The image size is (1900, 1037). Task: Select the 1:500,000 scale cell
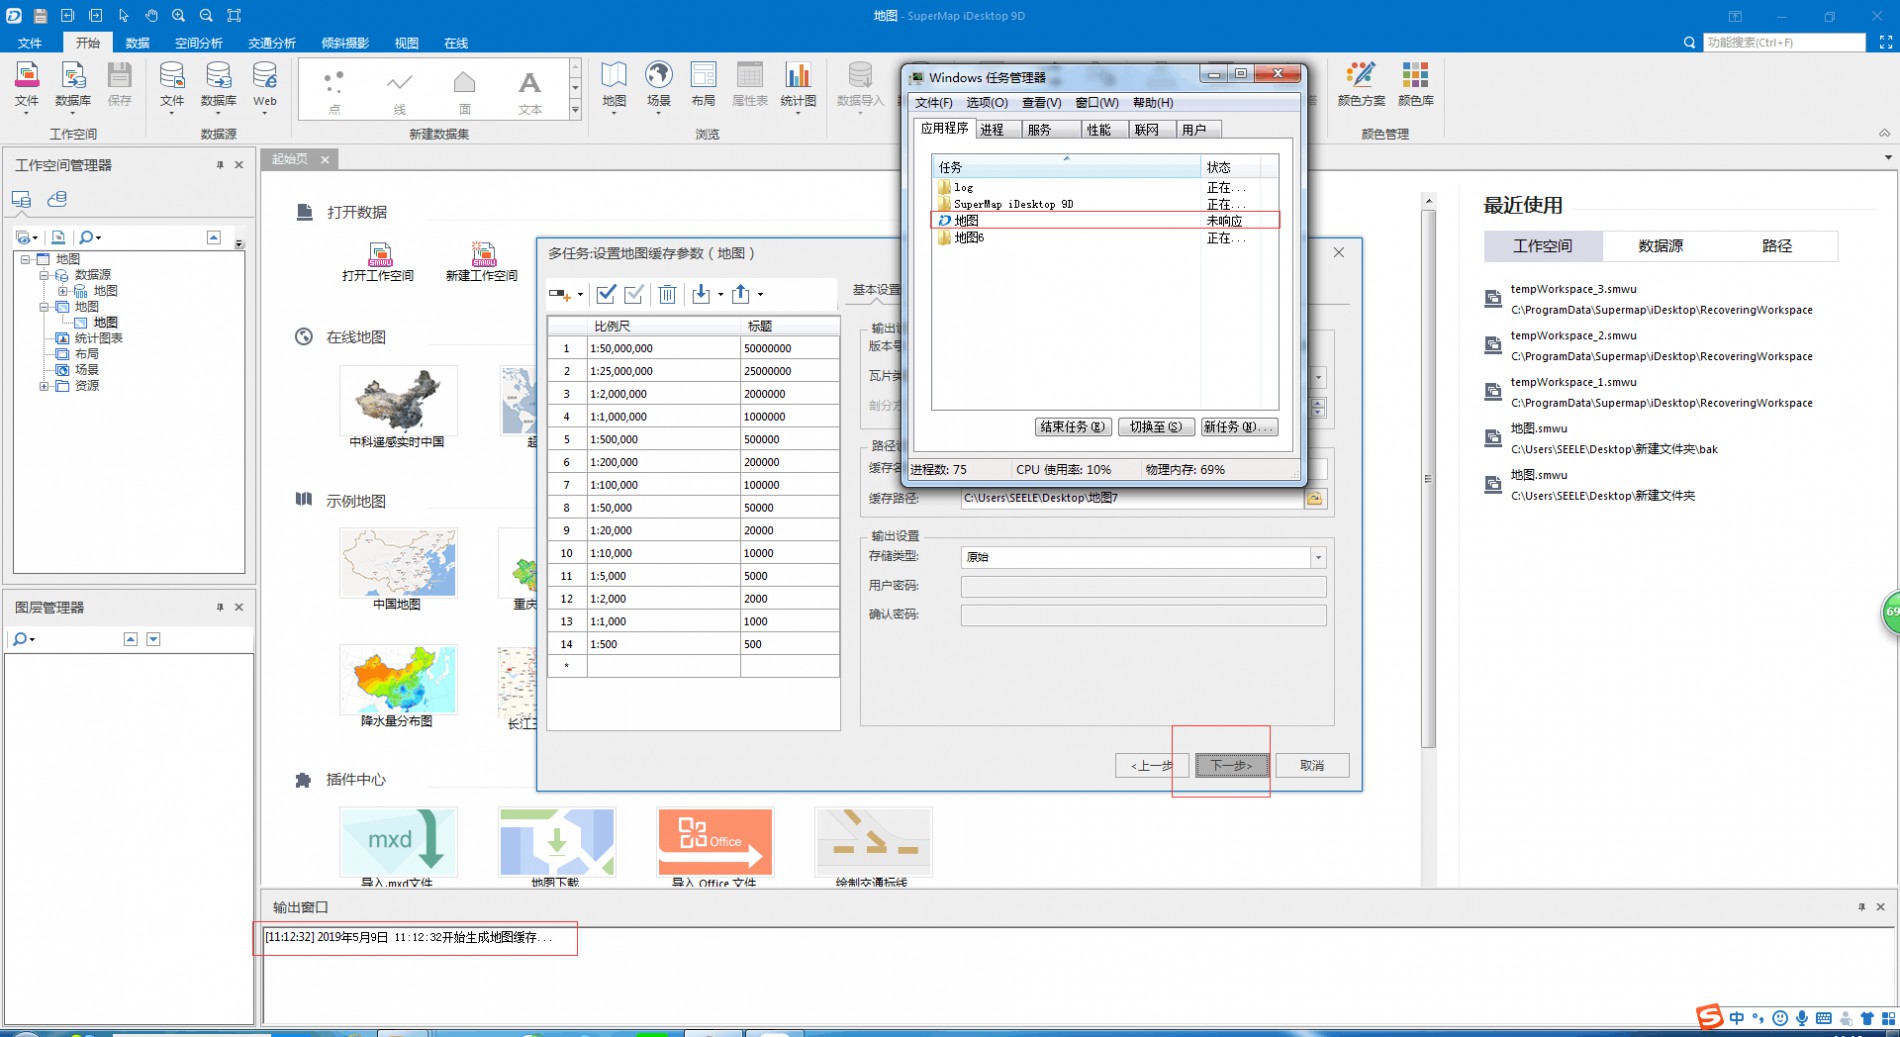(663, 439)
